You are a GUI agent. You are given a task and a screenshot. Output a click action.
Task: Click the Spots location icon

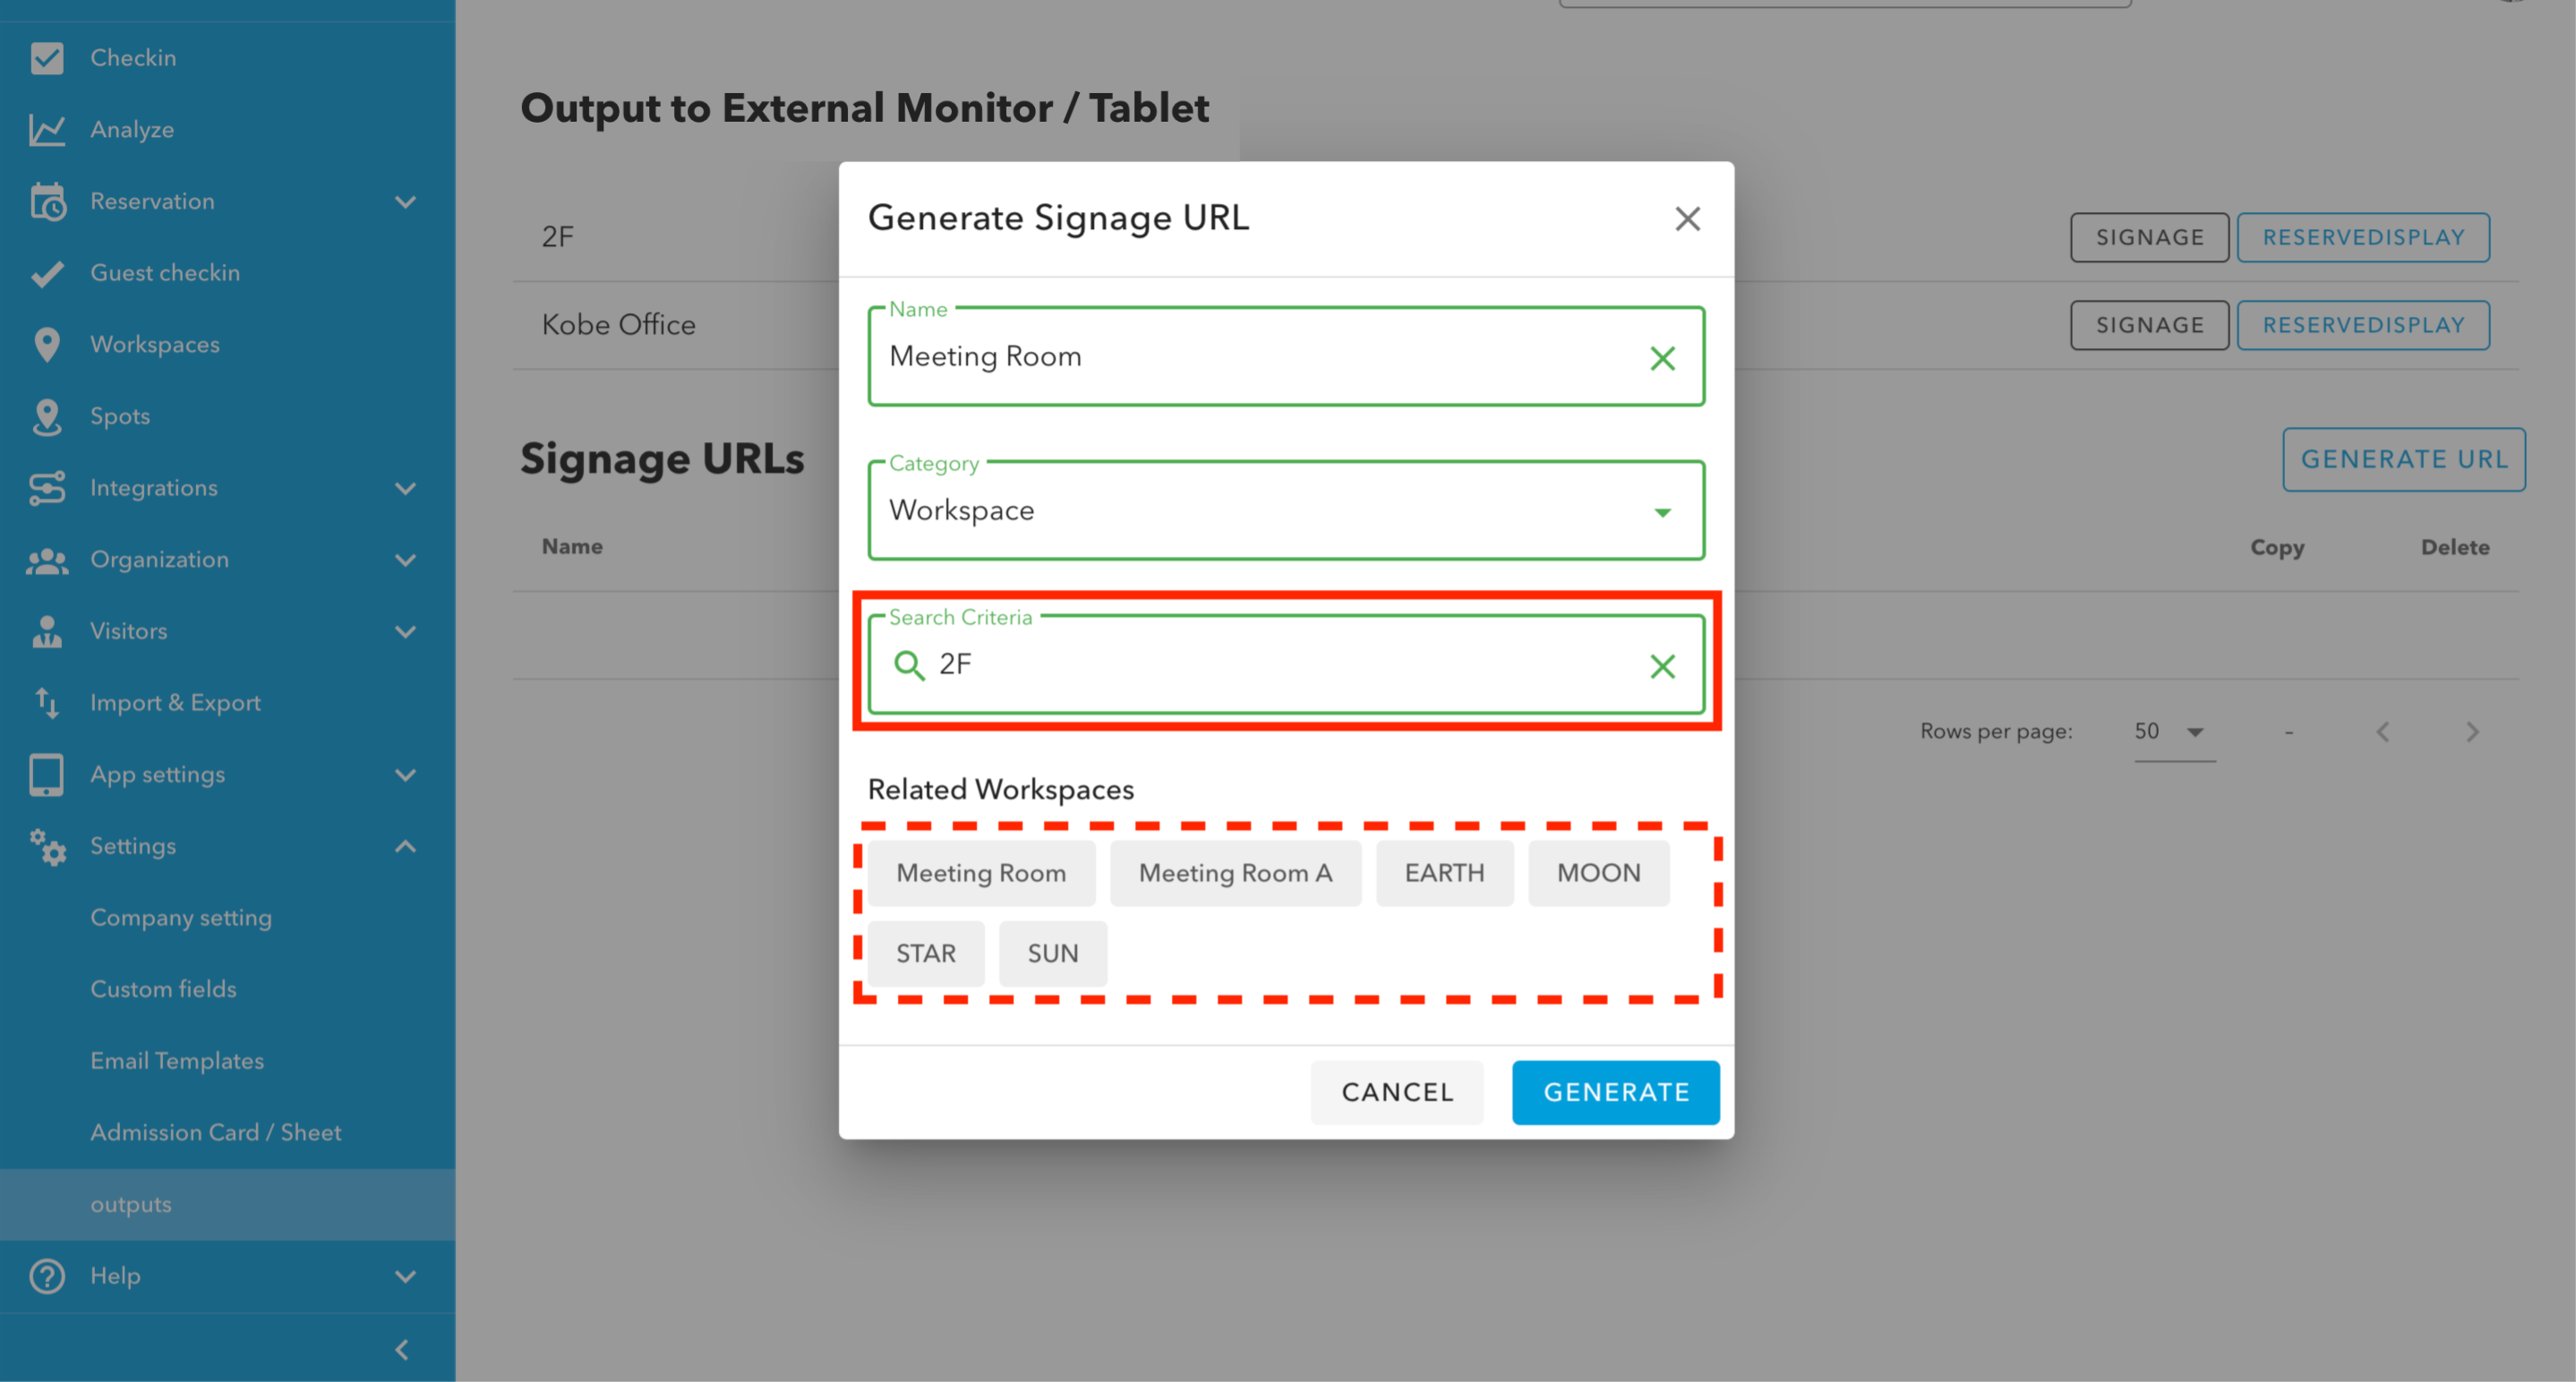[47, 417]
